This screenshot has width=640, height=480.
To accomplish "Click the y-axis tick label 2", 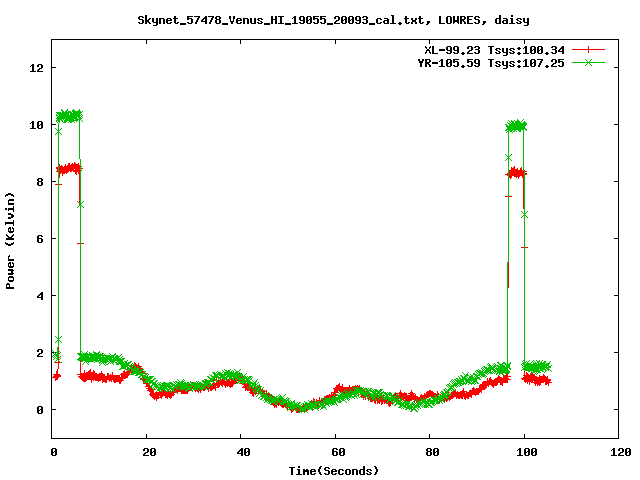I will coord(40,353).
